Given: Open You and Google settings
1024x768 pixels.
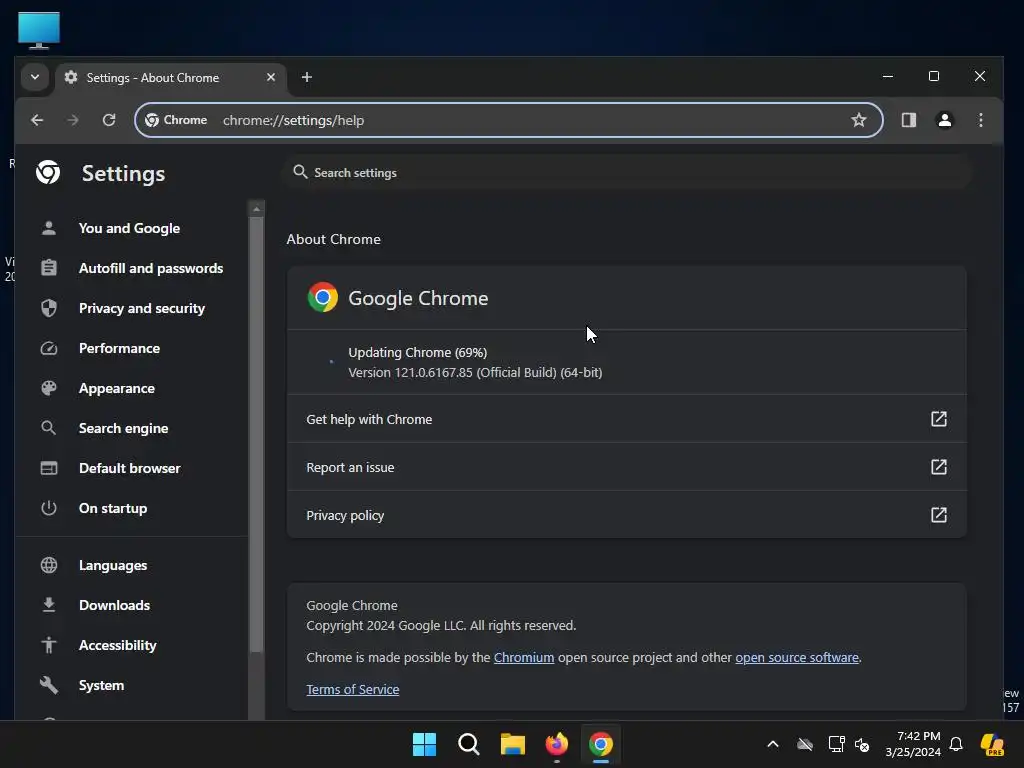Looking at the screenshot, I should tap(129, 229).
